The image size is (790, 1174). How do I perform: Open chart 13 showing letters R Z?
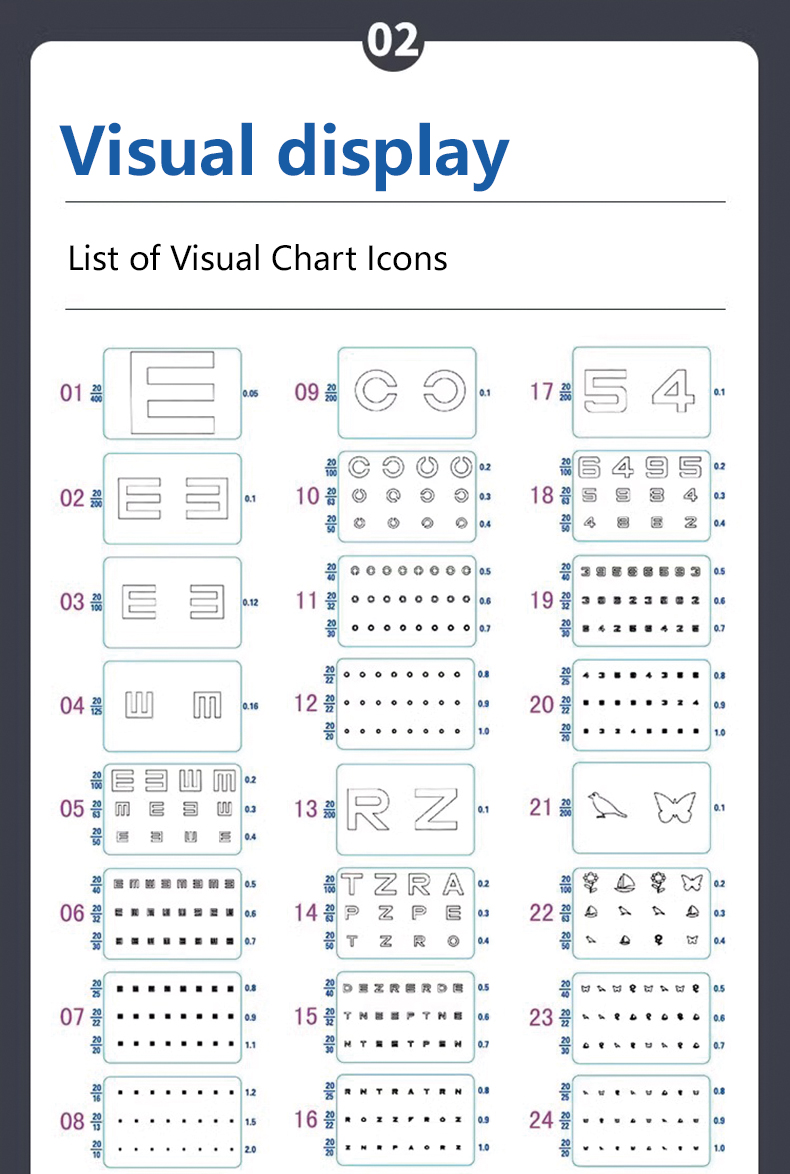tap(406, 809)
